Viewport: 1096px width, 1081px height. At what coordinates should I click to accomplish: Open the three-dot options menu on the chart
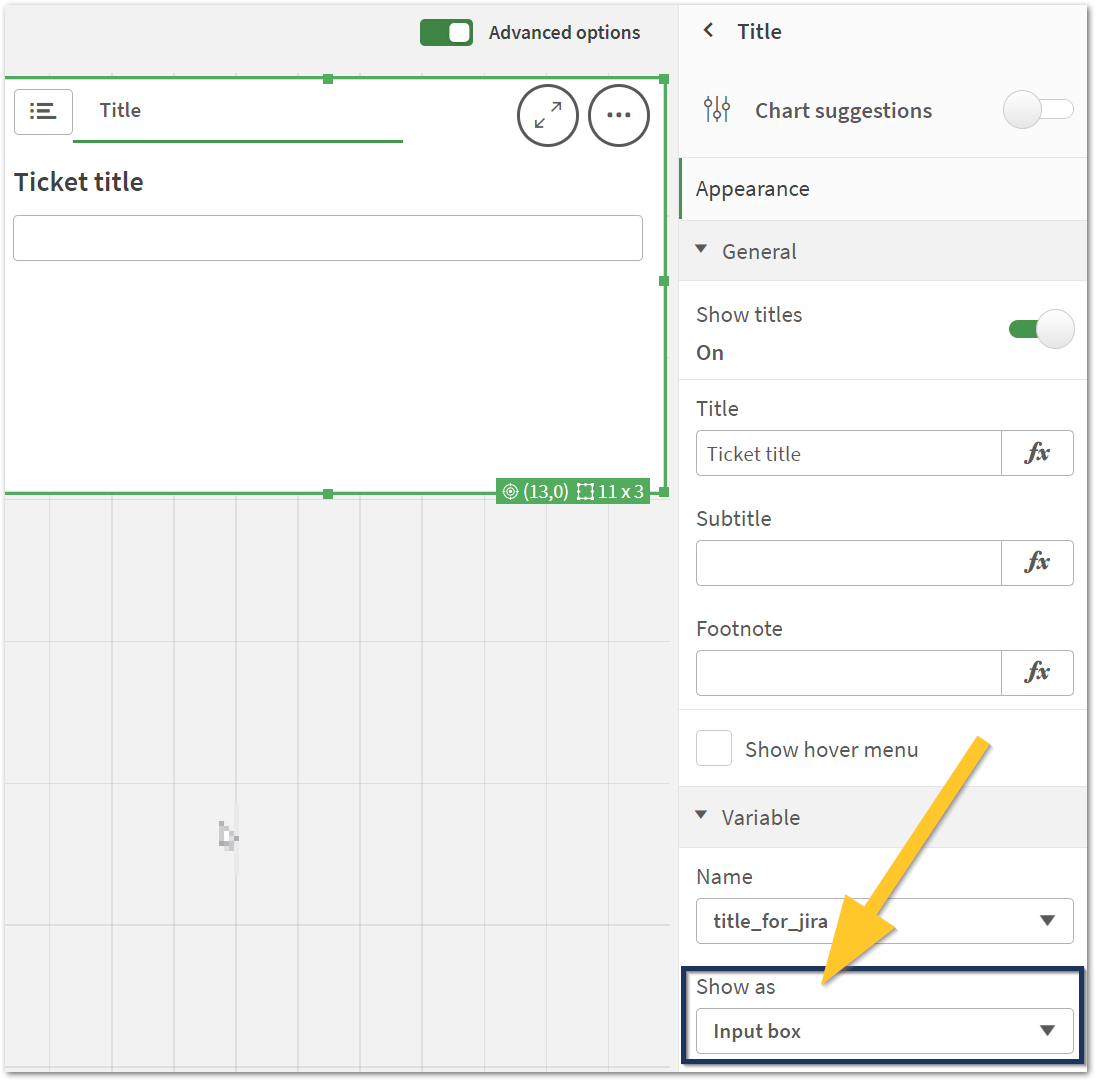pos(618,115)
